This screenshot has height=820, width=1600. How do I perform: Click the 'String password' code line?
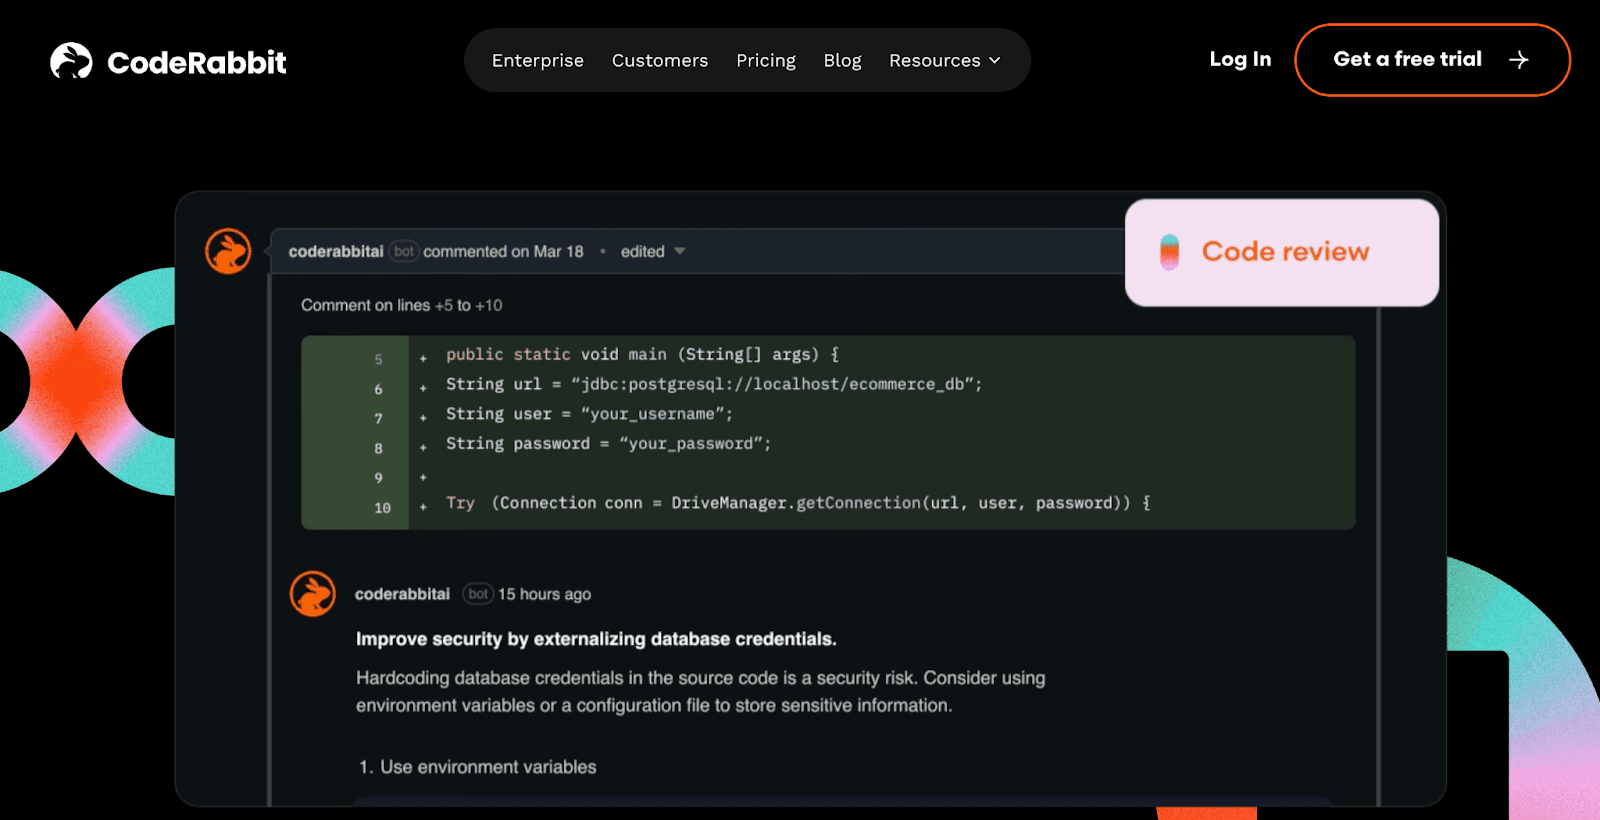[x=608, y=443]
